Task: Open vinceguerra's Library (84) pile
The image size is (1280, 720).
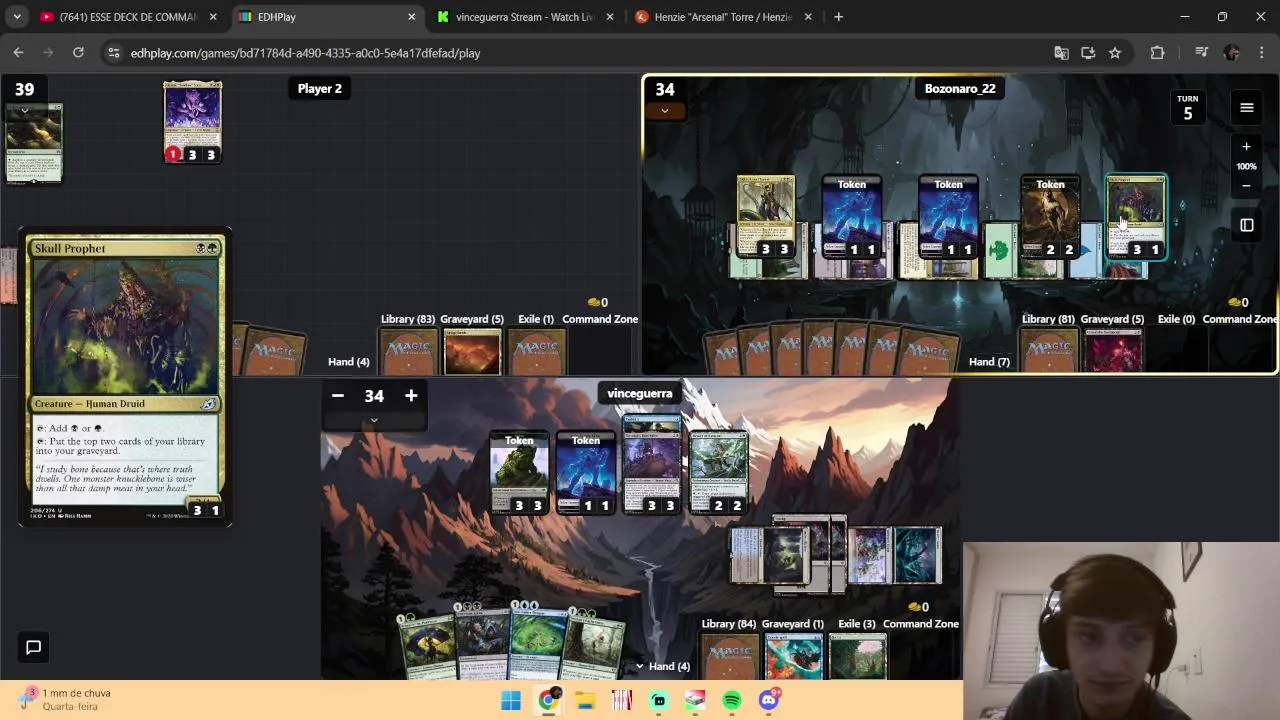Action: [728, 655]
